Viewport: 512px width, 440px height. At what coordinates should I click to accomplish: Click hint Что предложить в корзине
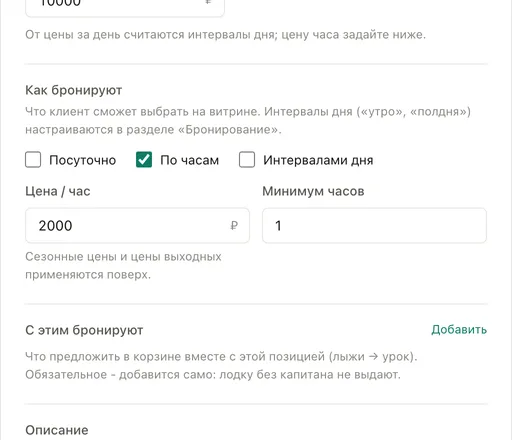click(x=221, y=366)
